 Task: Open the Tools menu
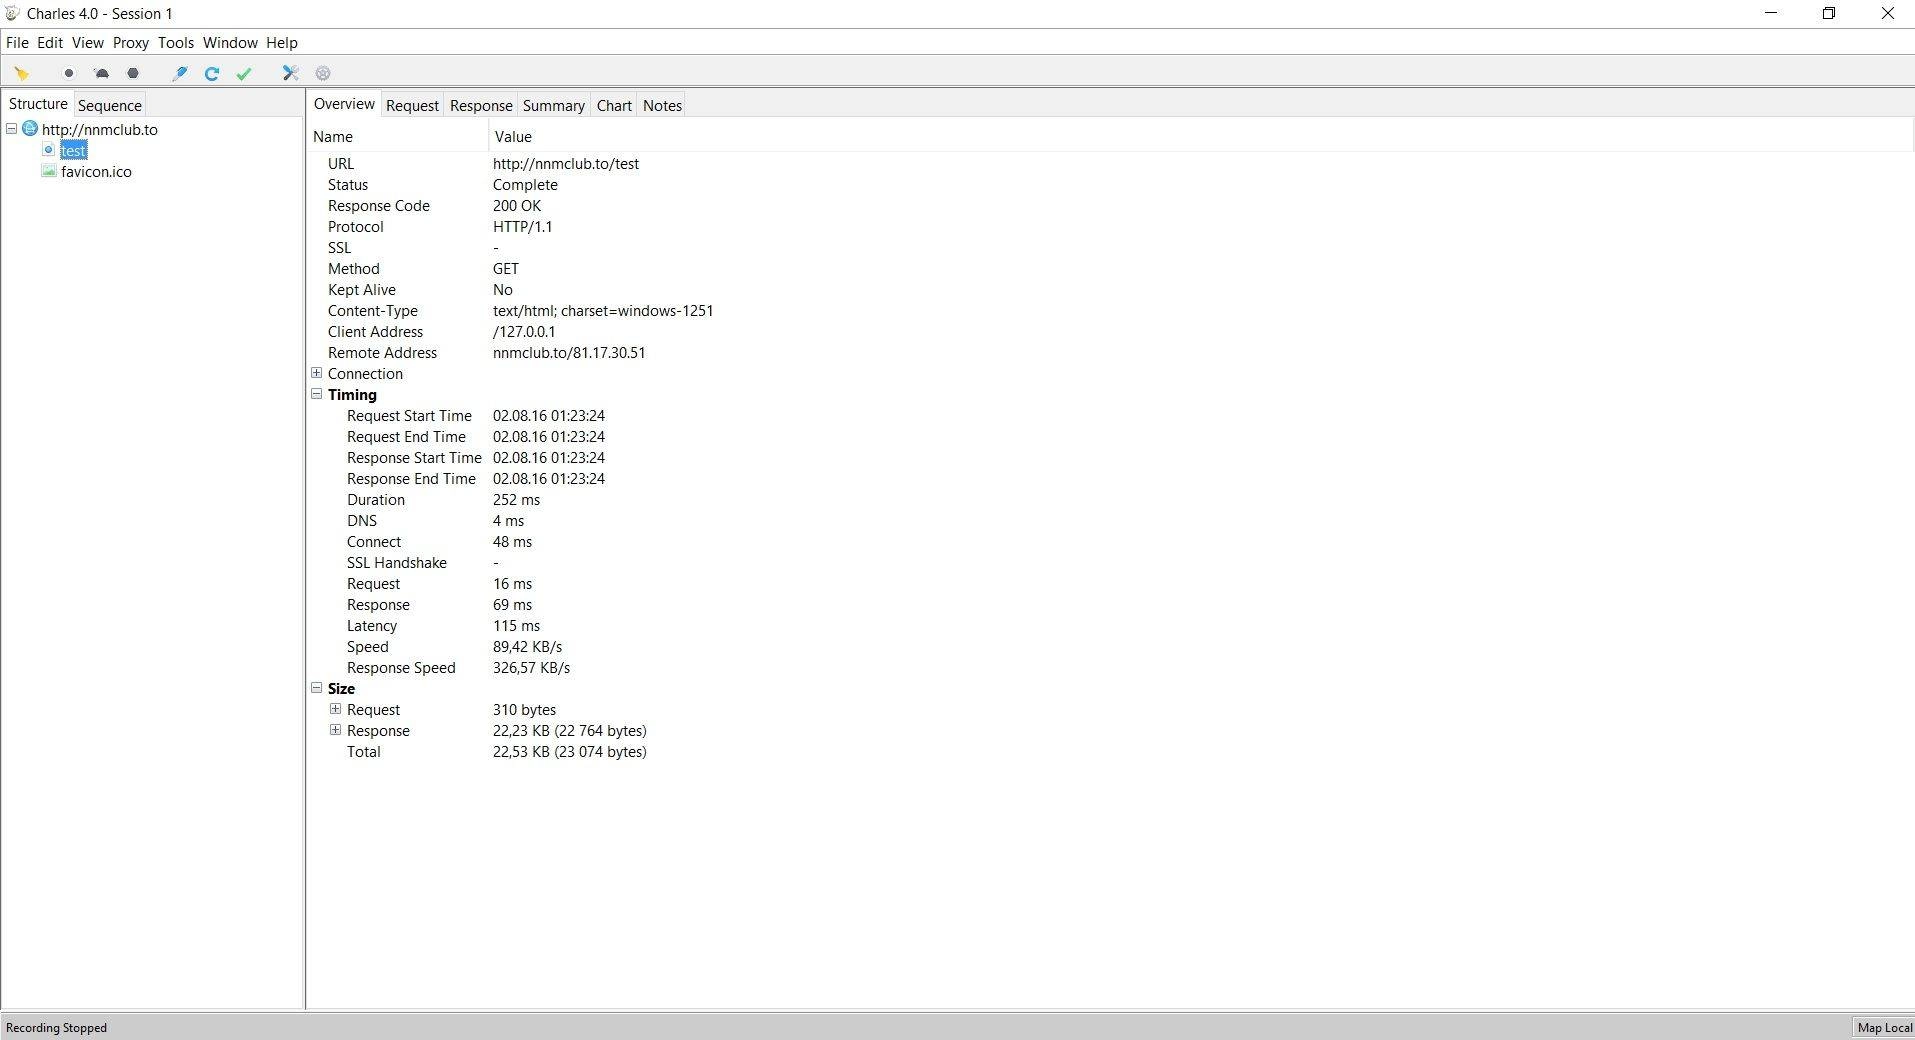(x=176, y=43)
